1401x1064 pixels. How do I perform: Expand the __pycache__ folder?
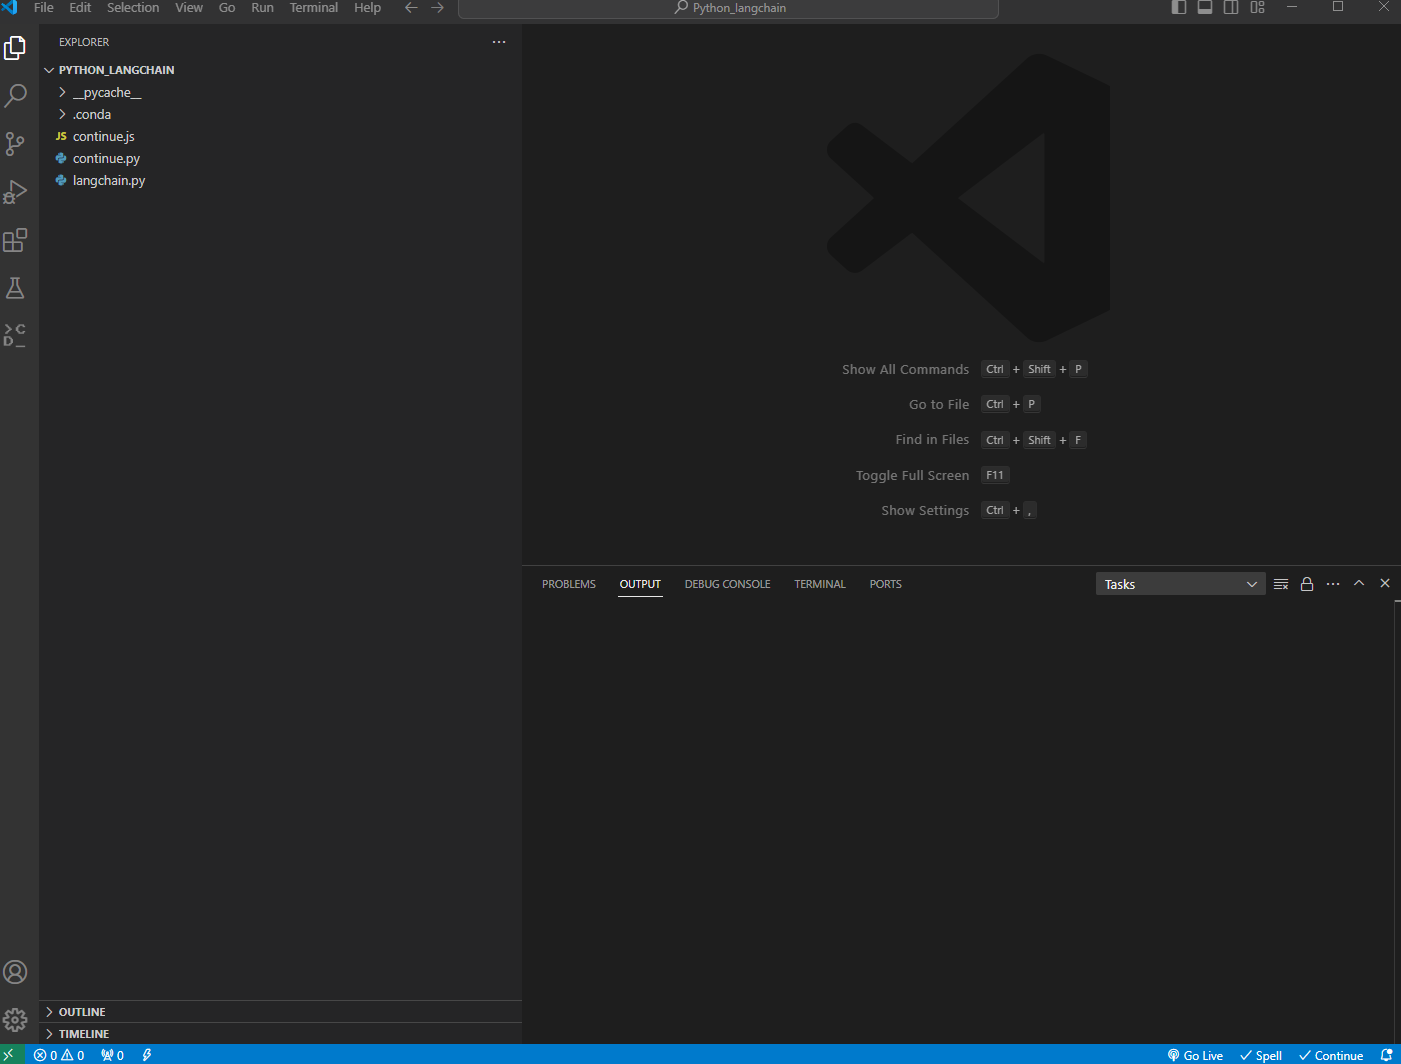280,92
